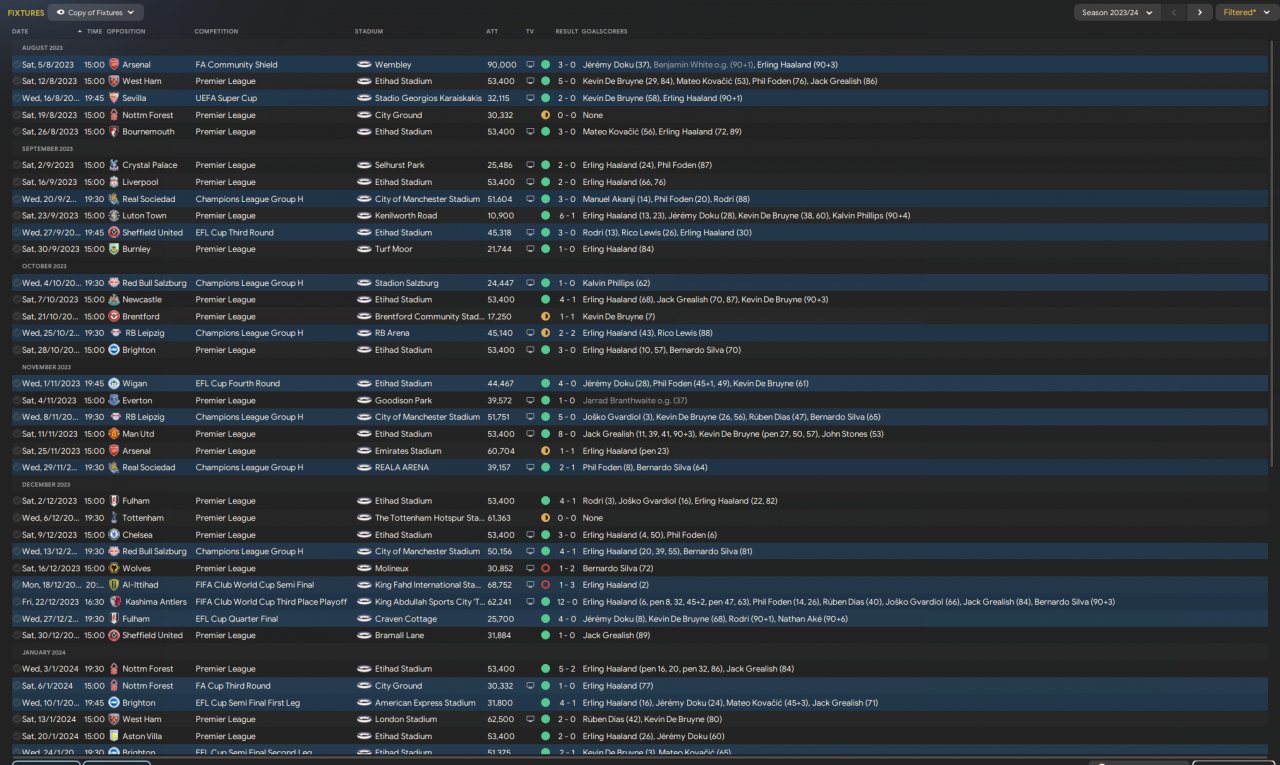
Task: Open the FA Community Shield competition link
Action: tap(237, 65)
